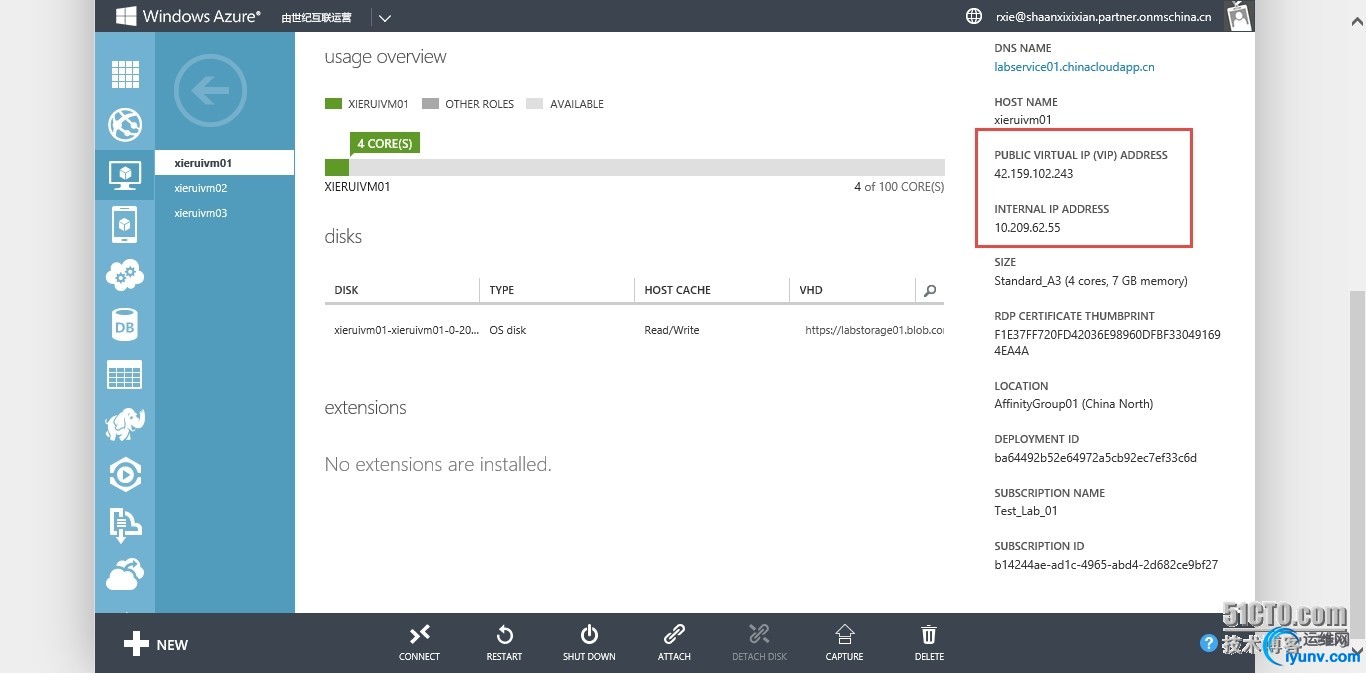
Task: Search the disks table with magnifier icon
Action: tap(930, 290)
